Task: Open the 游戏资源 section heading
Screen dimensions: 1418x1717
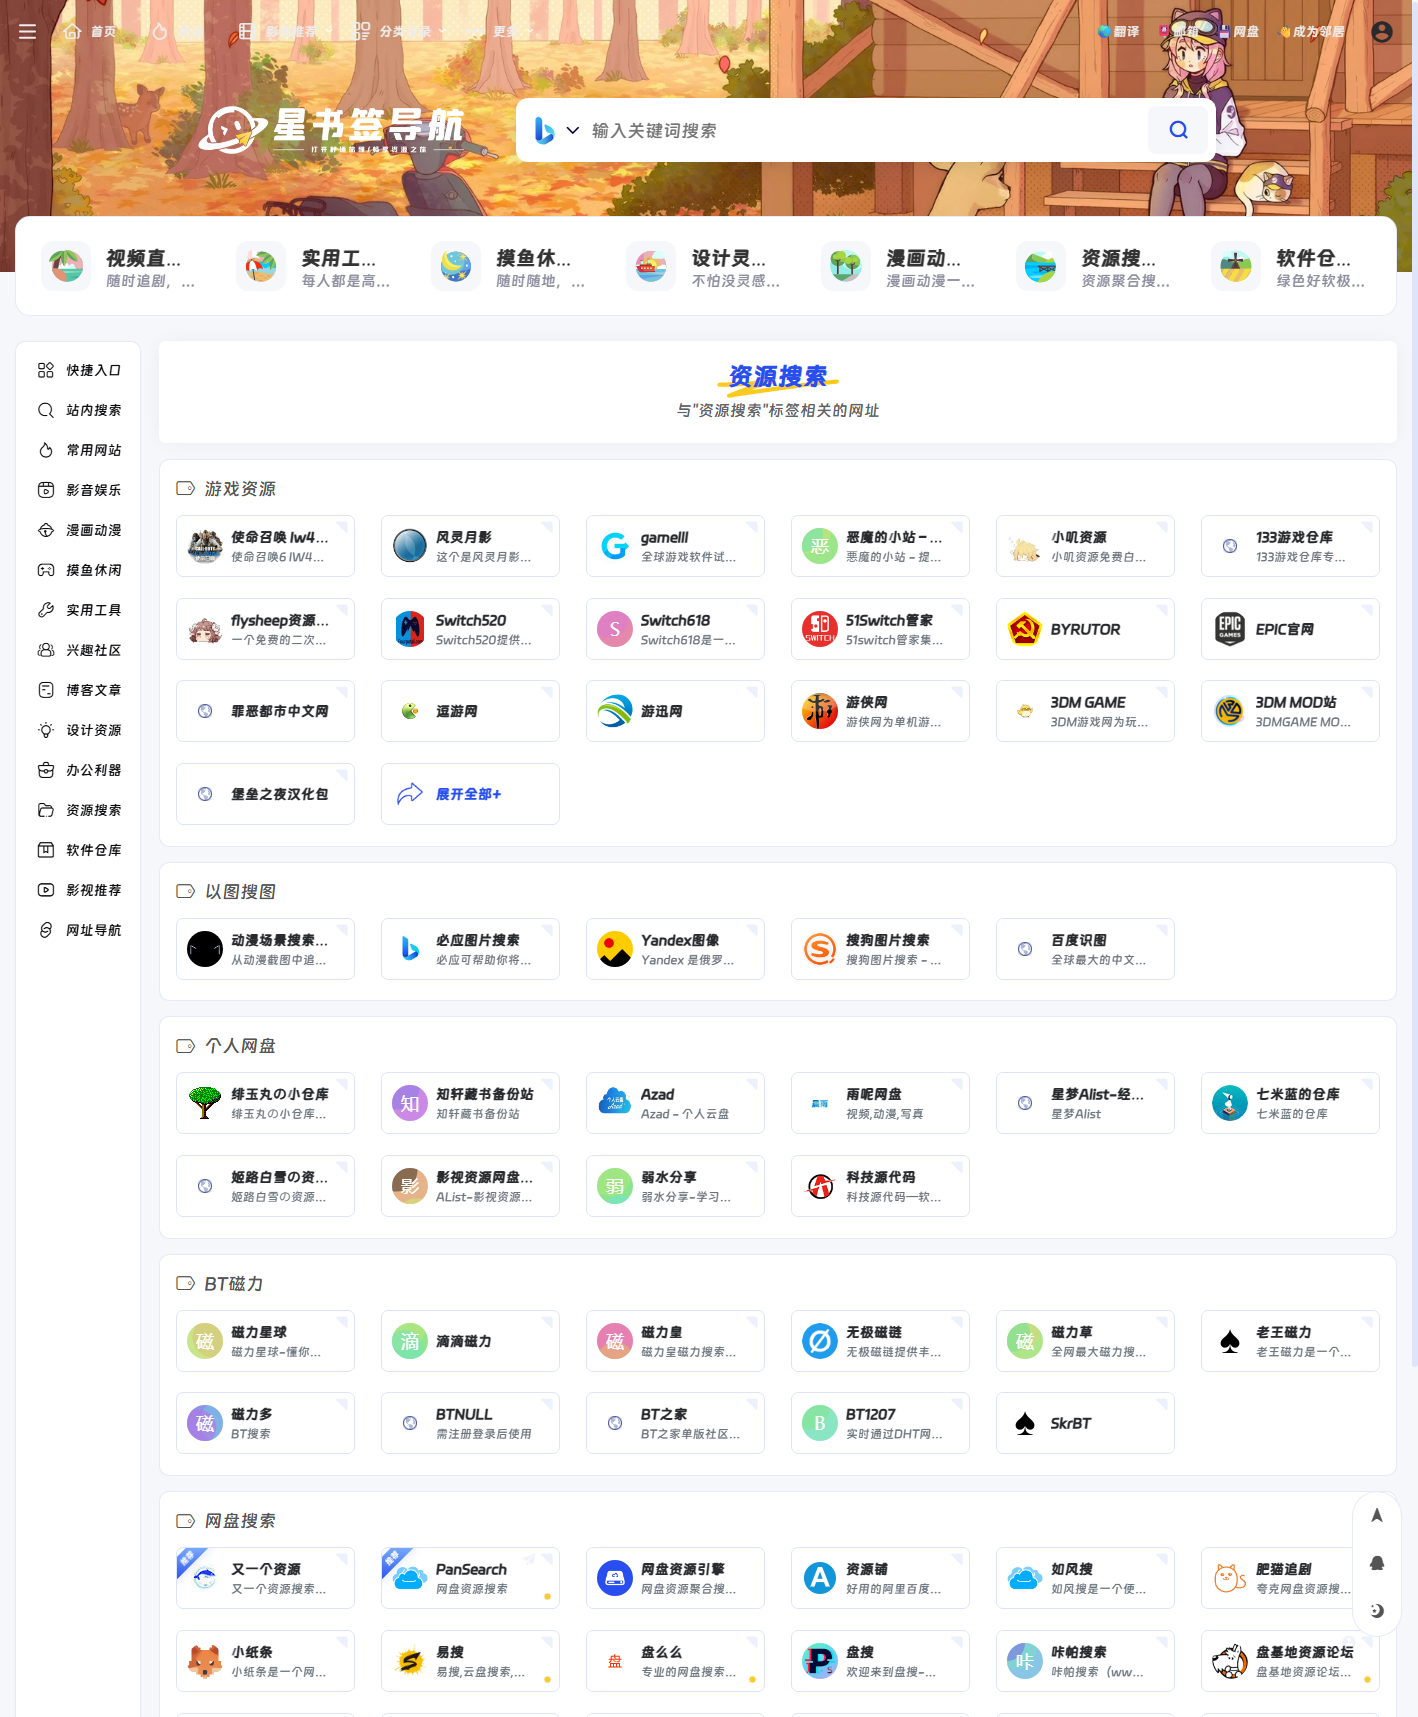Action: coord(240,489)
